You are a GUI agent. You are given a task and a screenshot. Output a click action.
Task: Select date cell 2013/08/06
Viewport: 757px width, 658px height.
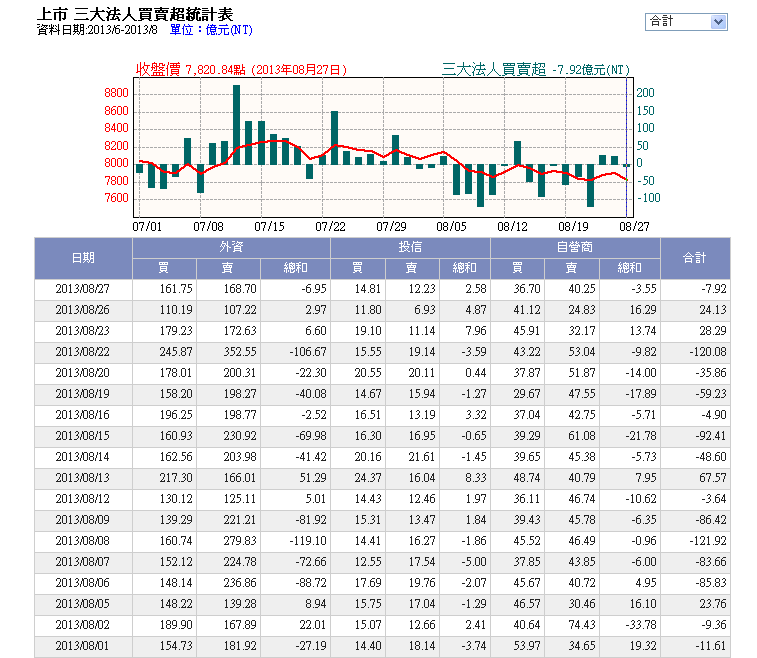[83, 583]
